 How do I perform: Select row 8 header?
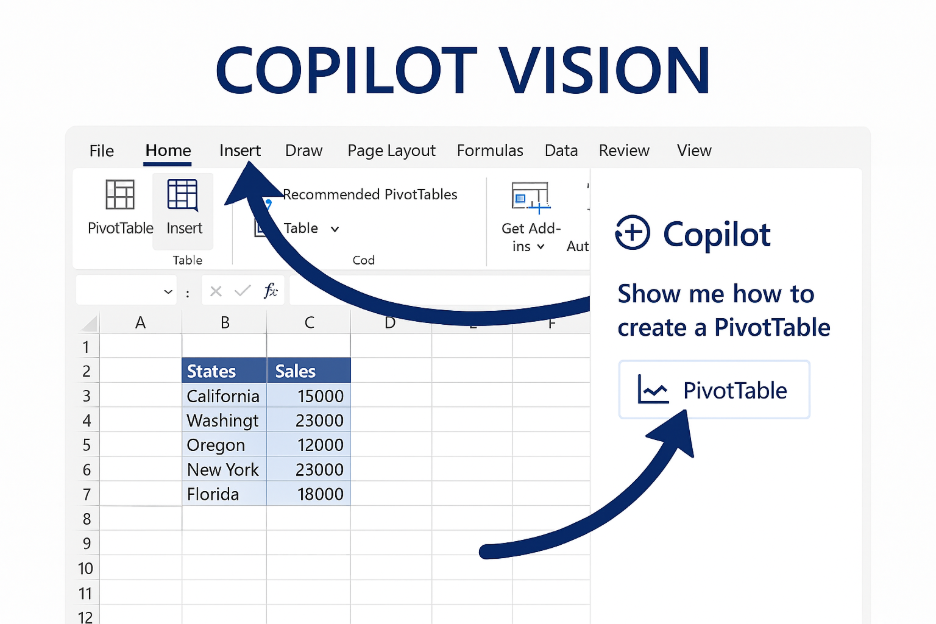[x=87, y=519]
